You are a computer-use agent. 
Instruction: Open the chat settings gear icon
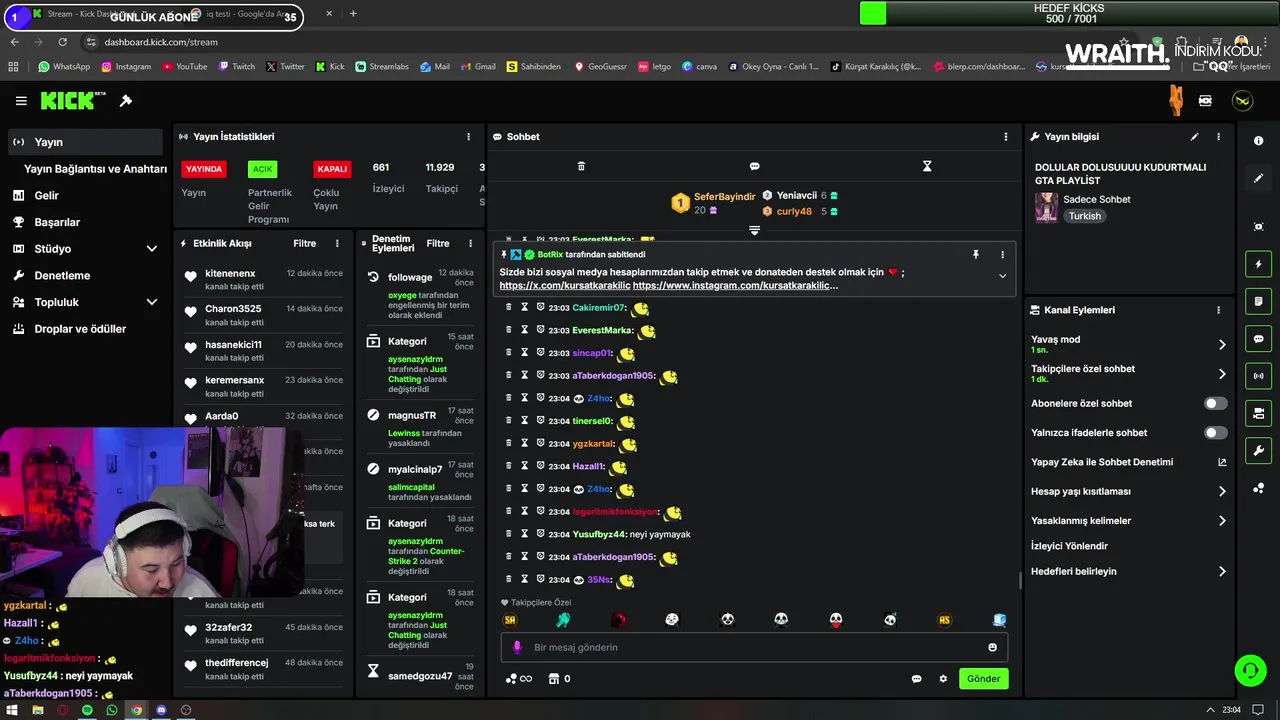[943, 679]
